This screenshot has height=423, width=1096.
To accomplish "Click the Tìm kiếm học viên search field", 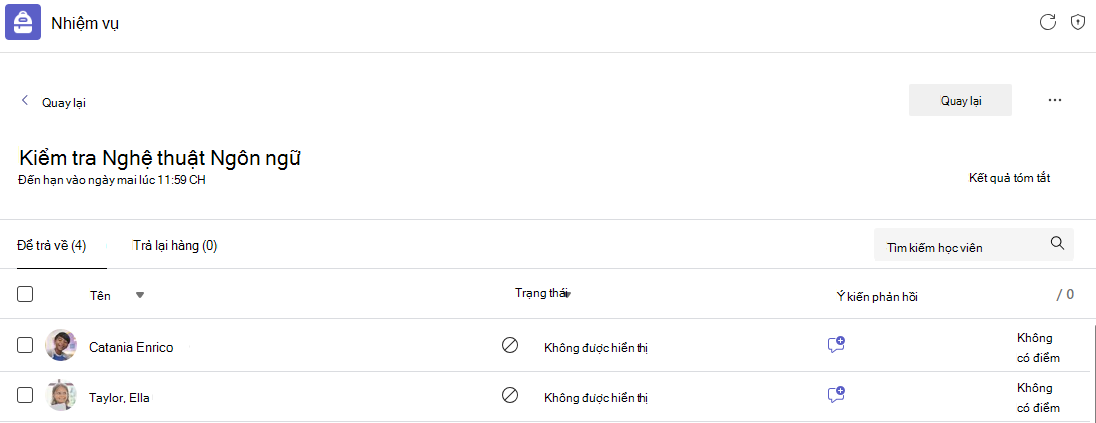I will pyautogui.click(x=974, y=244).
